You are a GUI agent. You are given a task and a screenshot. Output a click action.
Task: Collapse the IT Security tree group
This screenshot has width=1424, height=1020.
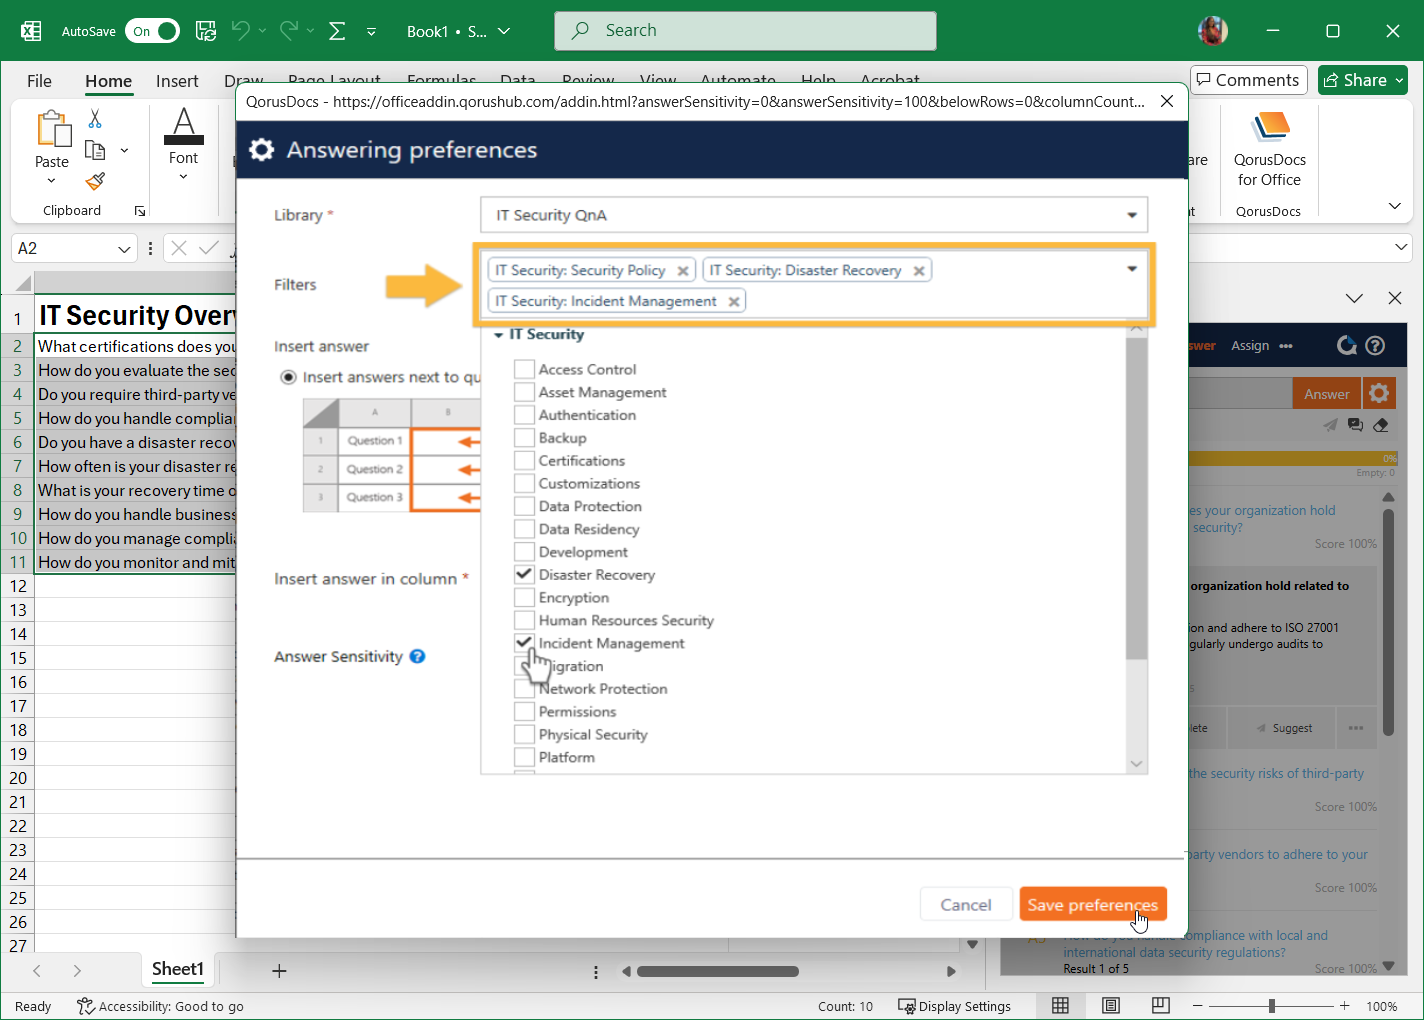click(498, 335)
